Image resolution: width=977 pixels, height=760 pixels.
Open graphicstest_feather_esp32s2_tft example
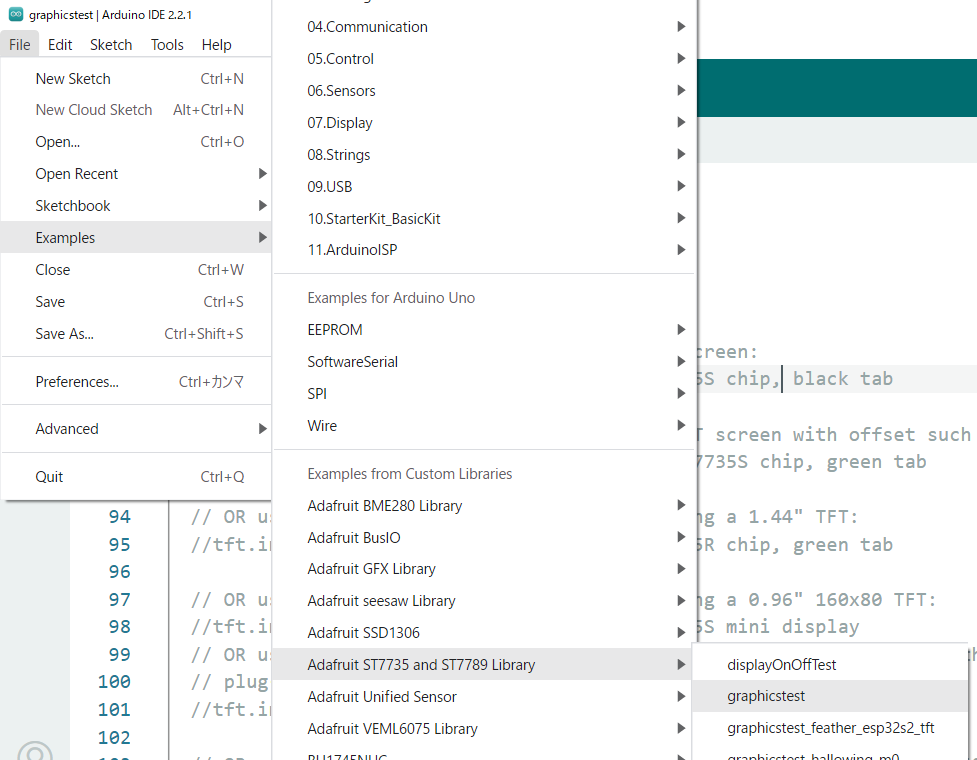830,728
